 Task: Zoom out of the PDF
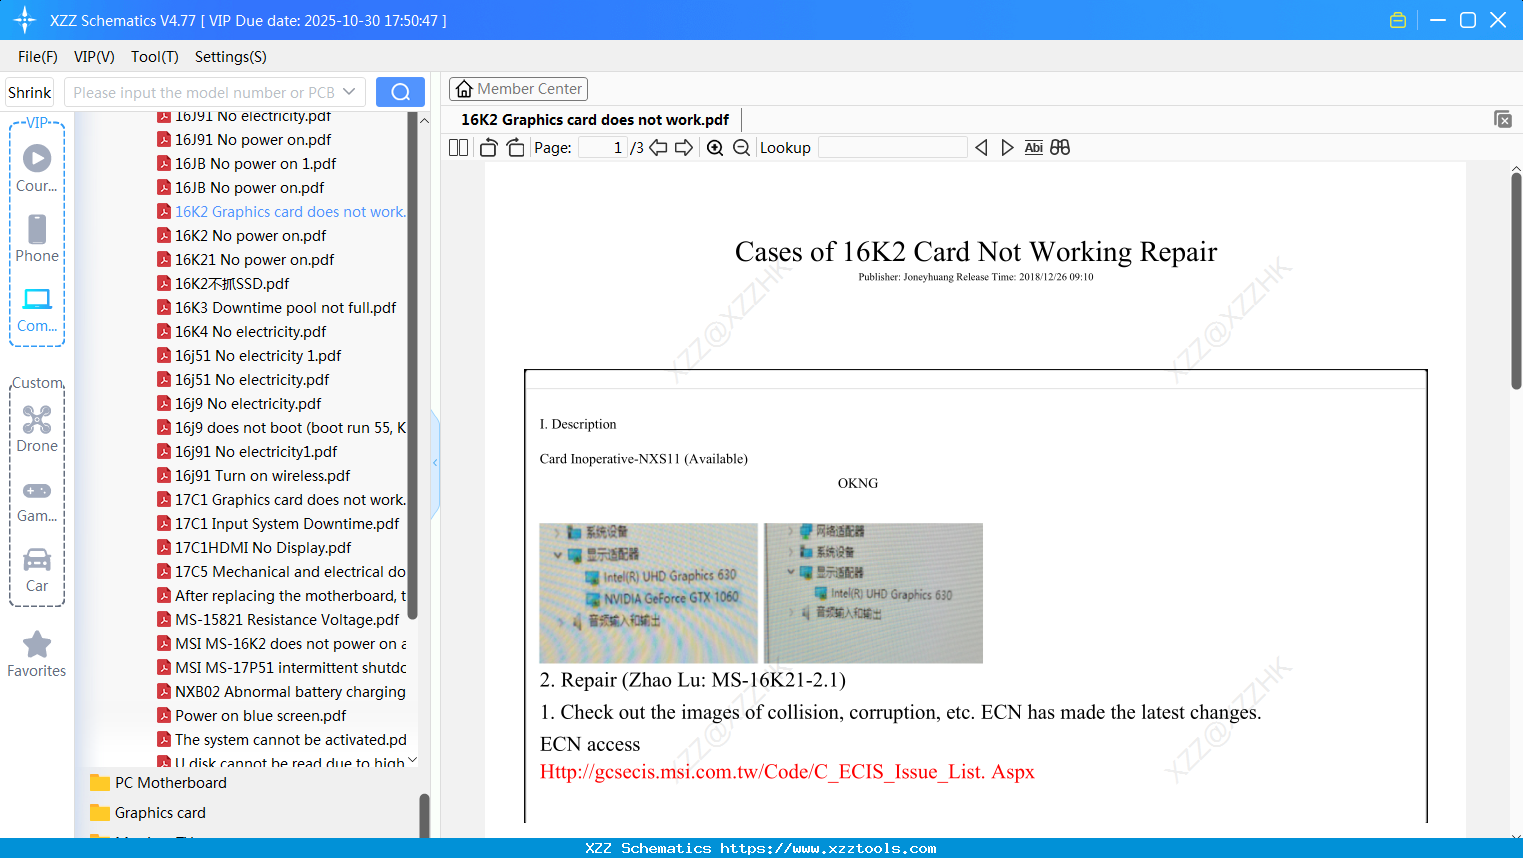(742, 148)
